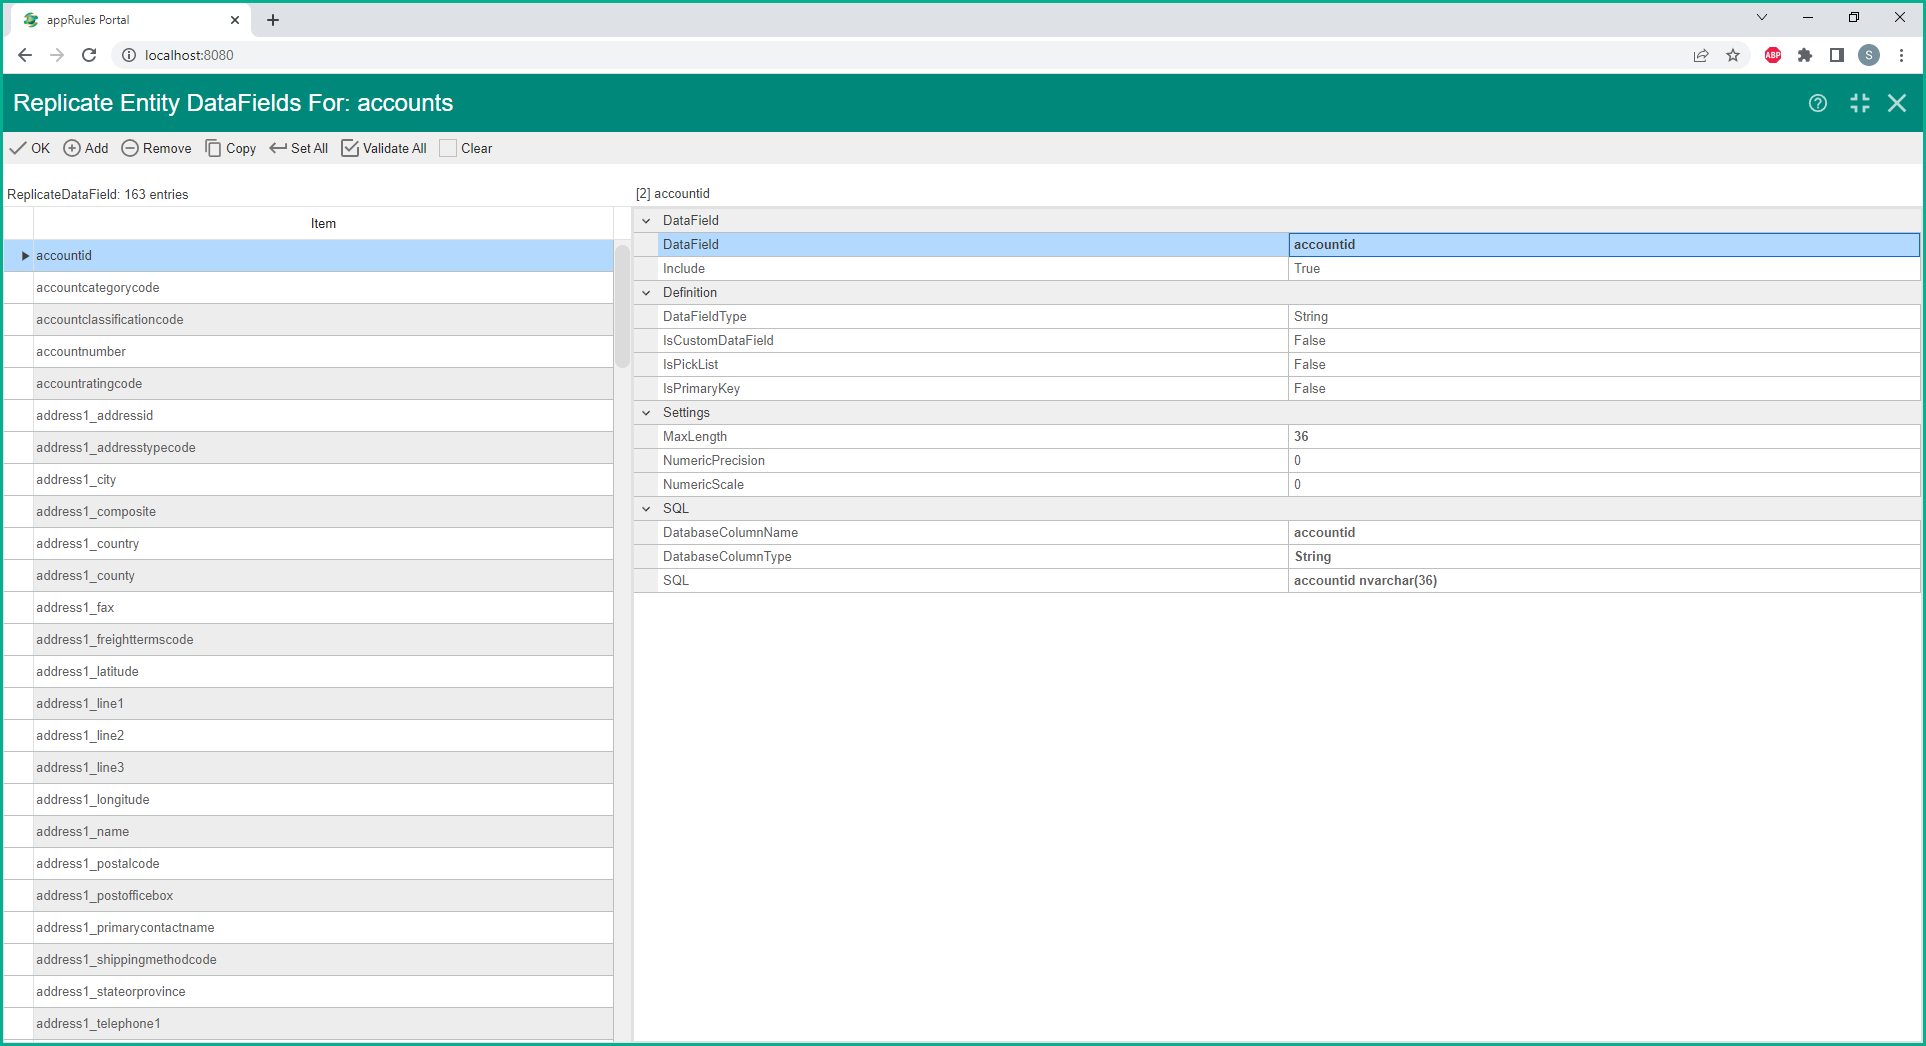Viewport: 1926px width, 1046px height.
Task: Click the Remove toolbar button
Action: 157,148
